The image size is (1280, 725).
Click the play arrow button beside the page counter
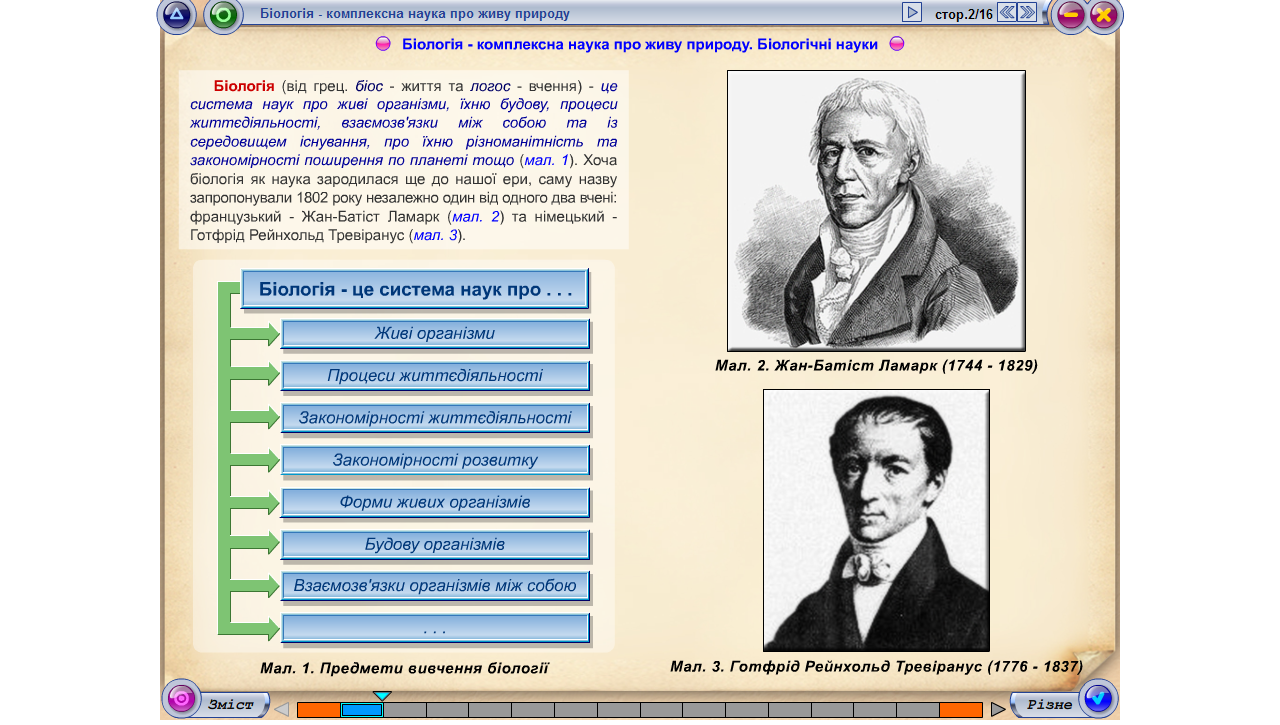pyautogui.click(x=912, y=12)
